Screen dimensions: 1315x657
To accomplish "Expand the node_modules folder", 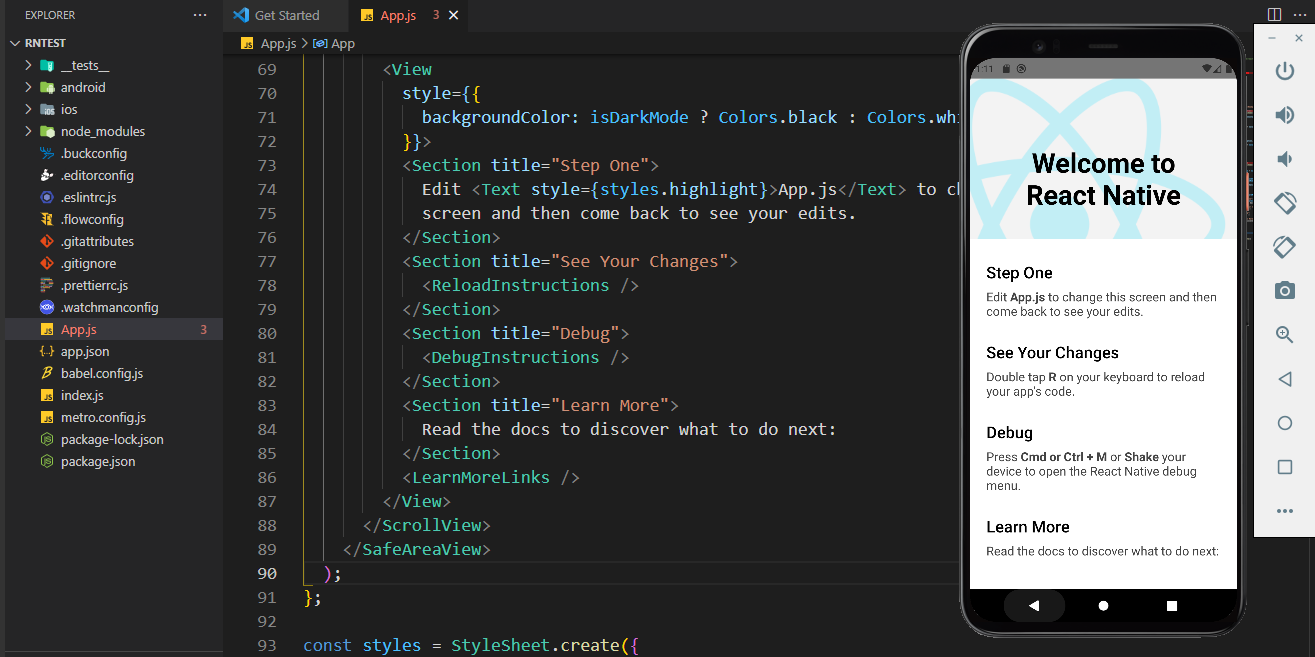I will (x=29, y=131).
